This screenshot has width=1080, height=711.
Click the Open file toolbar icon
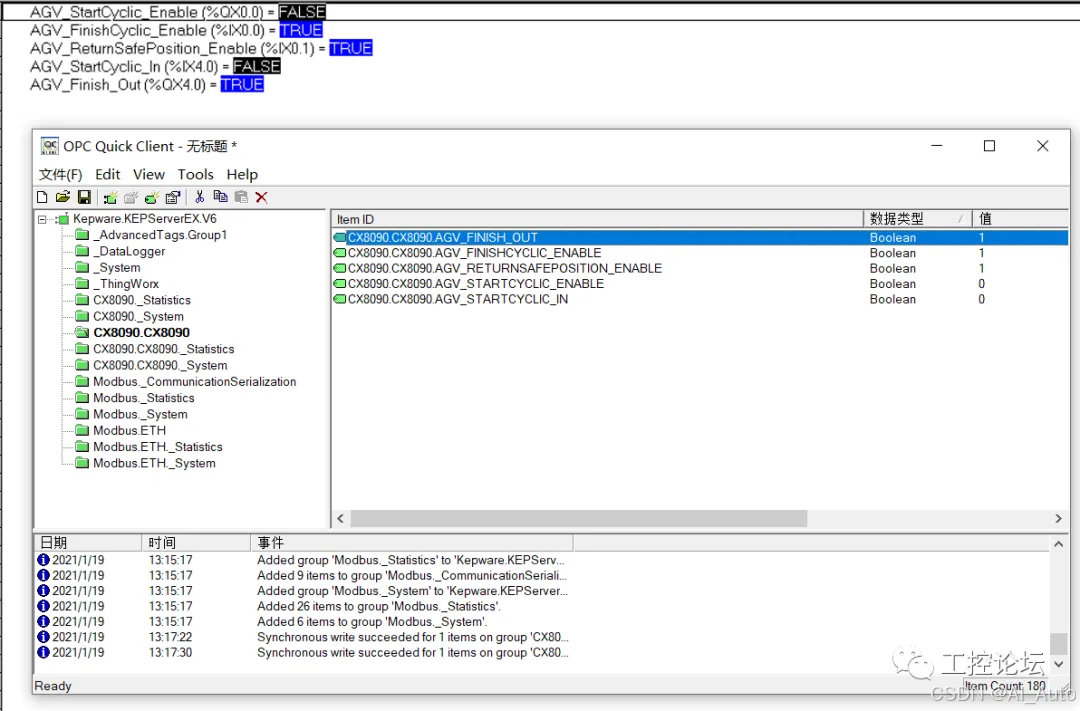(x=63, y=197)
